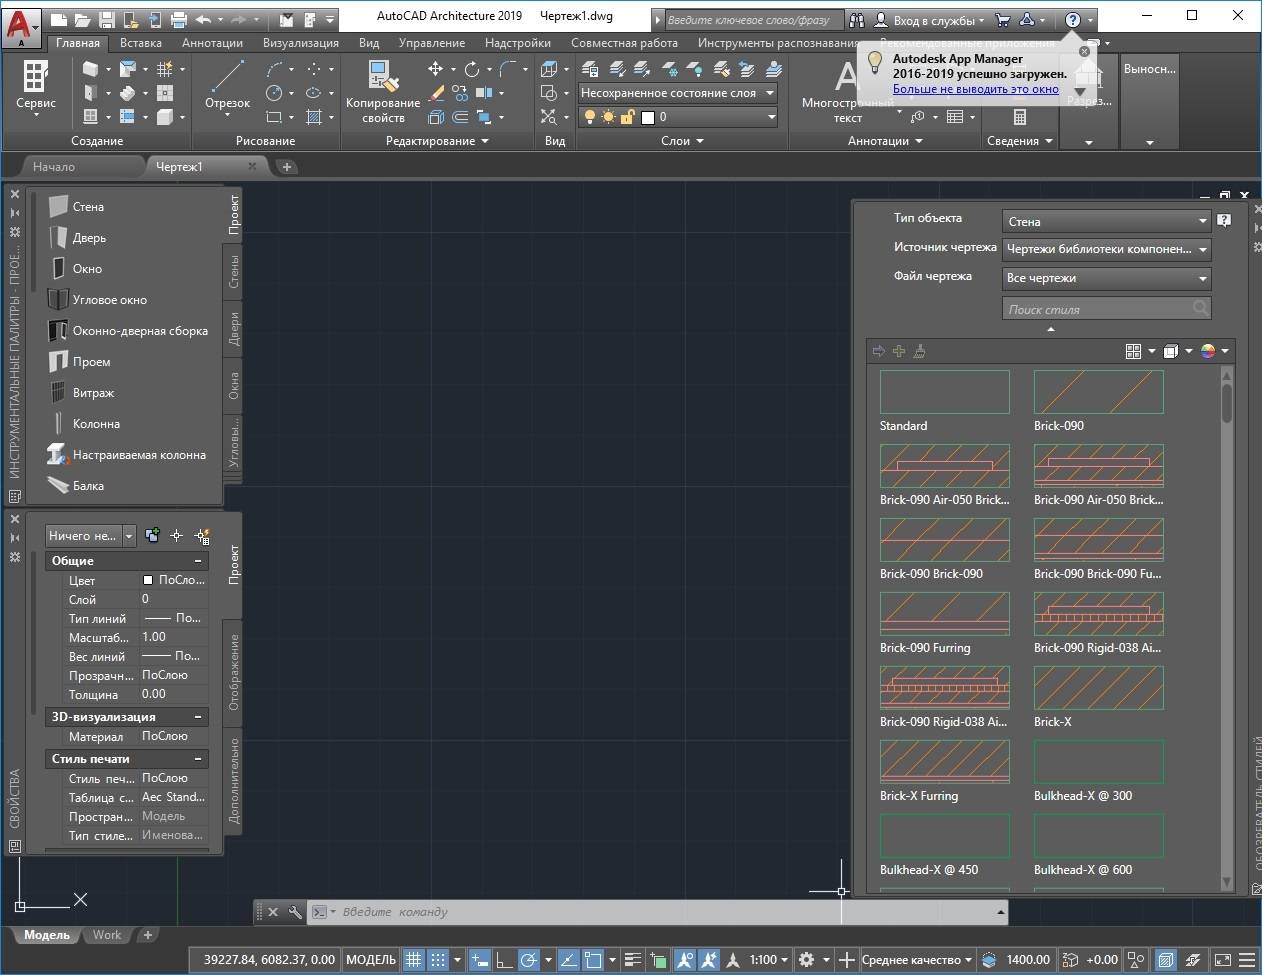Open the Тип объекта dropdown showing Стена
Screen dimensions: 1262x975
pos(1106,221)
